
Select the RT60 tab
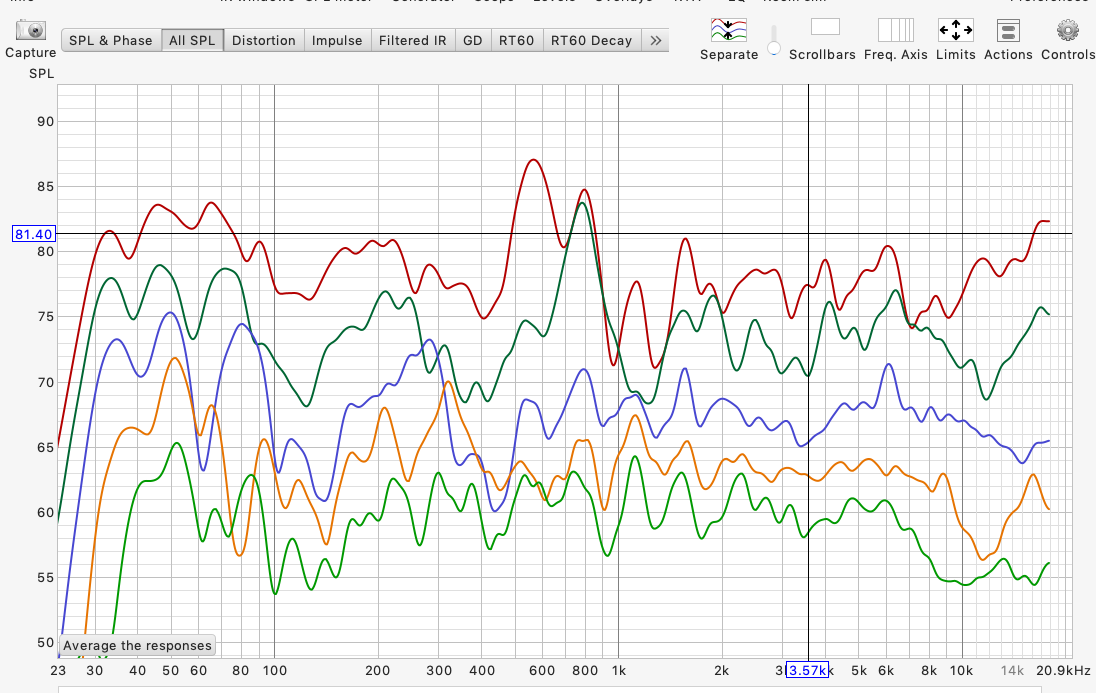click(517, 41)
